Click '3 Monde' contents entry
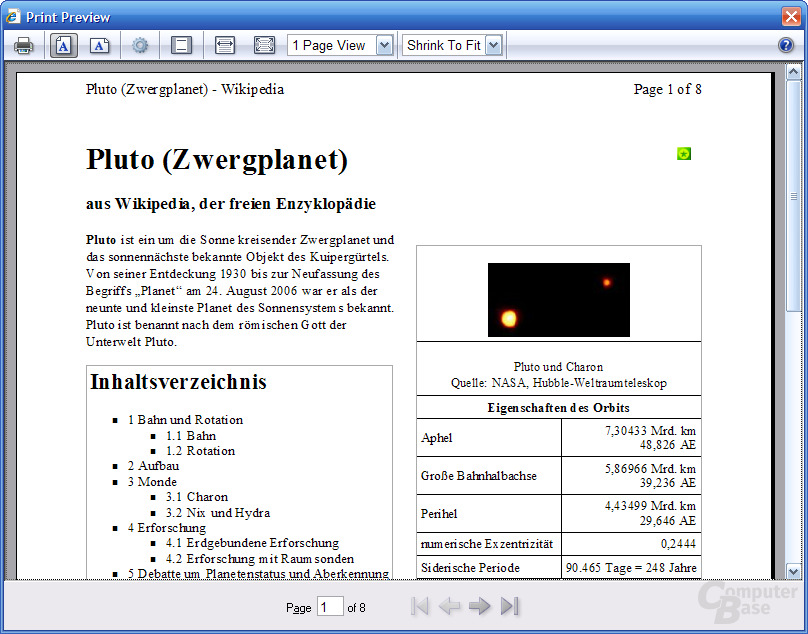 point(153,481)
